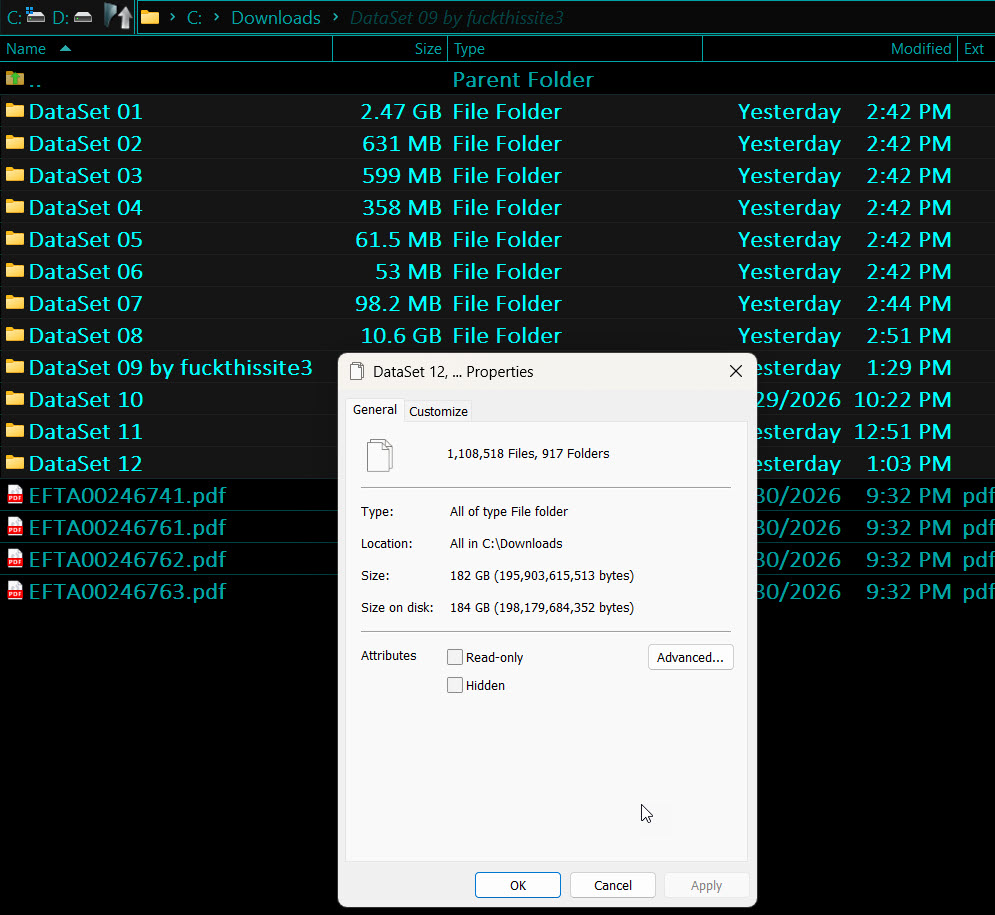Viewport: 995px width, 915px height.
Task: Click the go up one level icon
Action: click(x=119, y=17)
